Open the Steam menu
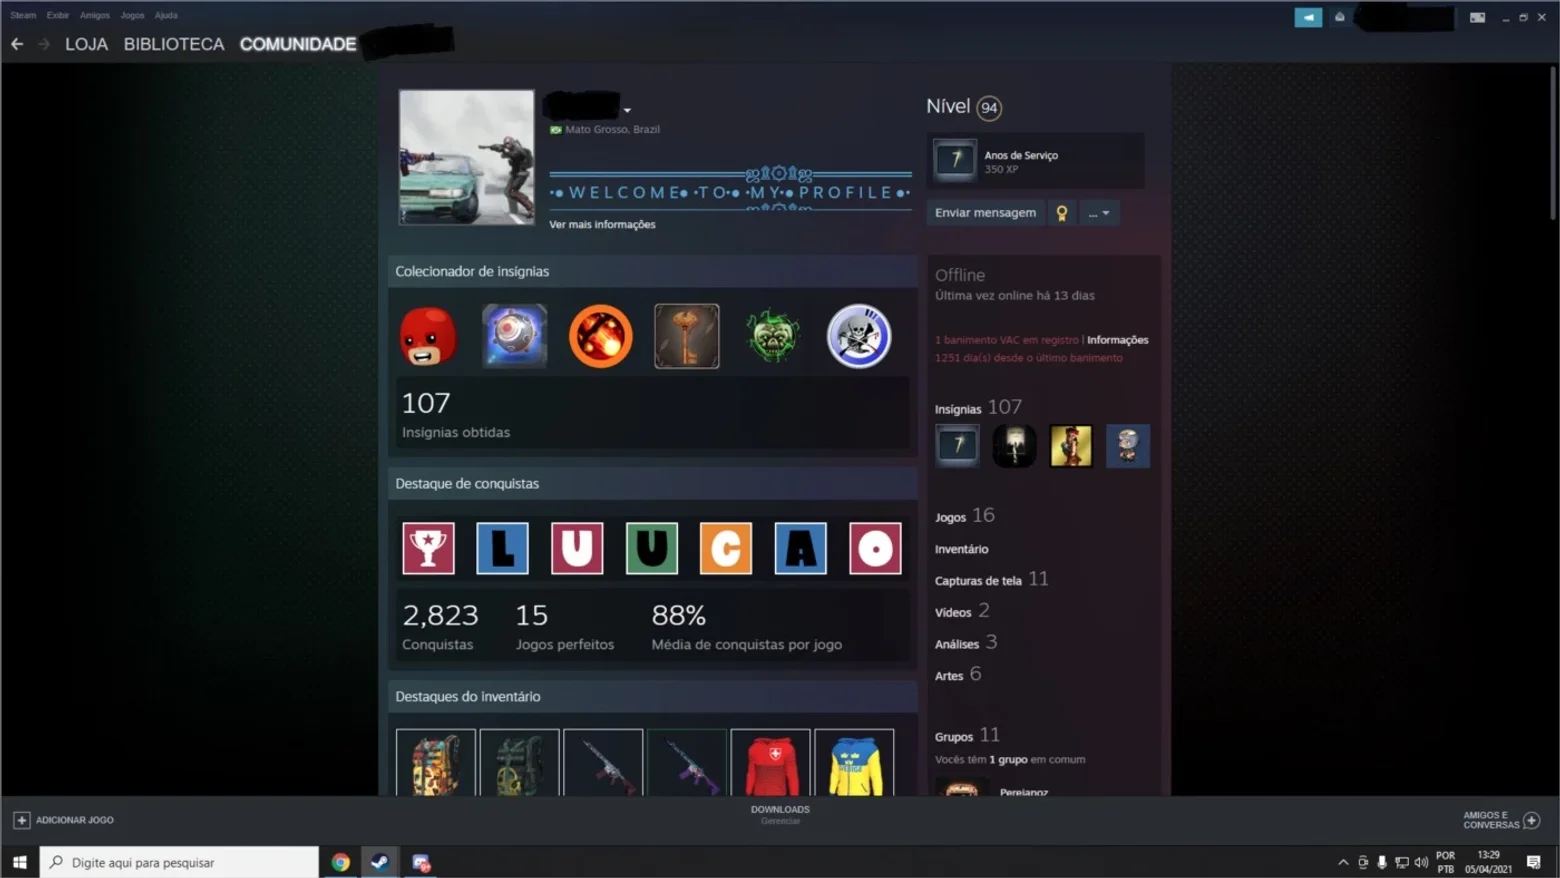This screenshot has height=878, width=1560. [23, 15]
